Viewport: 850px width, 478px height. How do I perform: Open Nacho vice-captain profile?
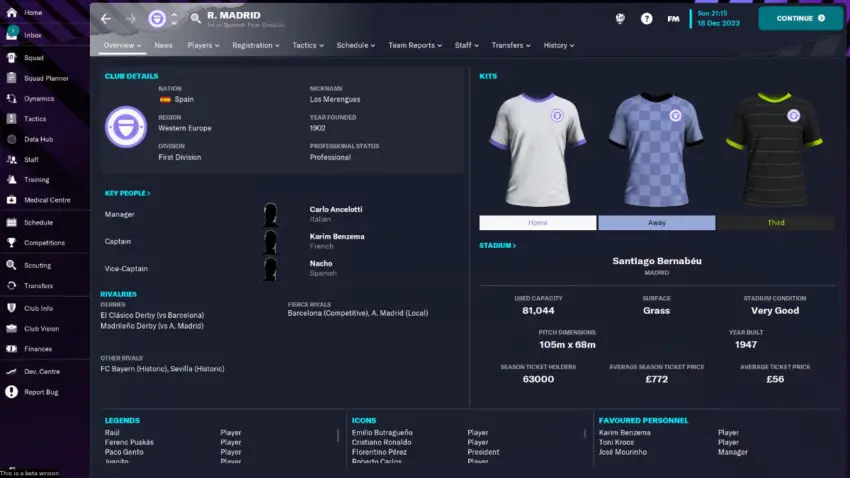tap(321, 263)
